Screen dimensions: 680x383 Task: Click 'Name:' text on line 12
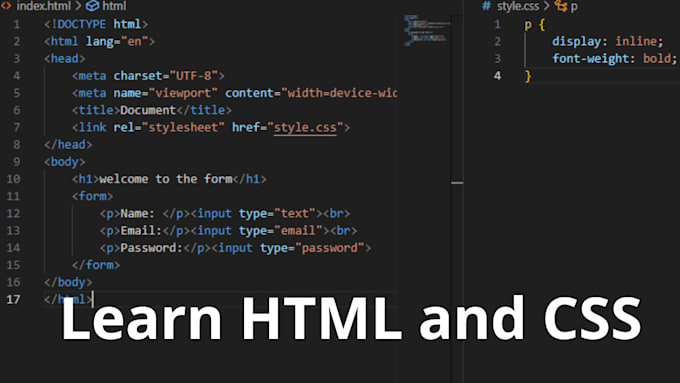pyautogui.click(x=137, y=213)
